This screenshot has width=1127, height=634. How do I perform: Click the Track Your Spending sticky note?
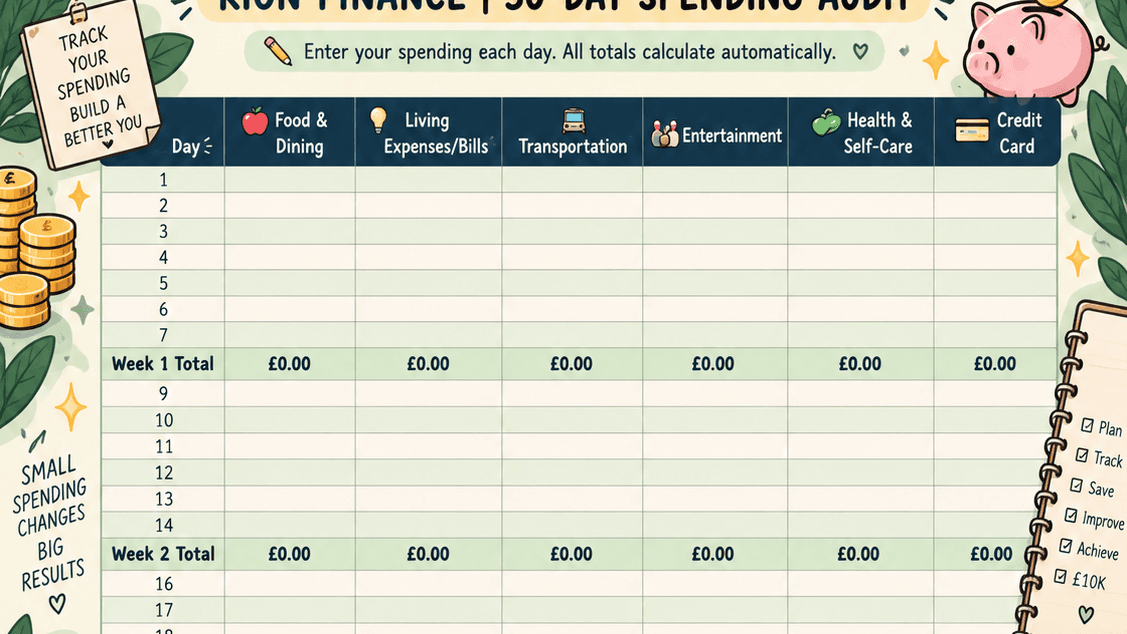coord(91,86)
